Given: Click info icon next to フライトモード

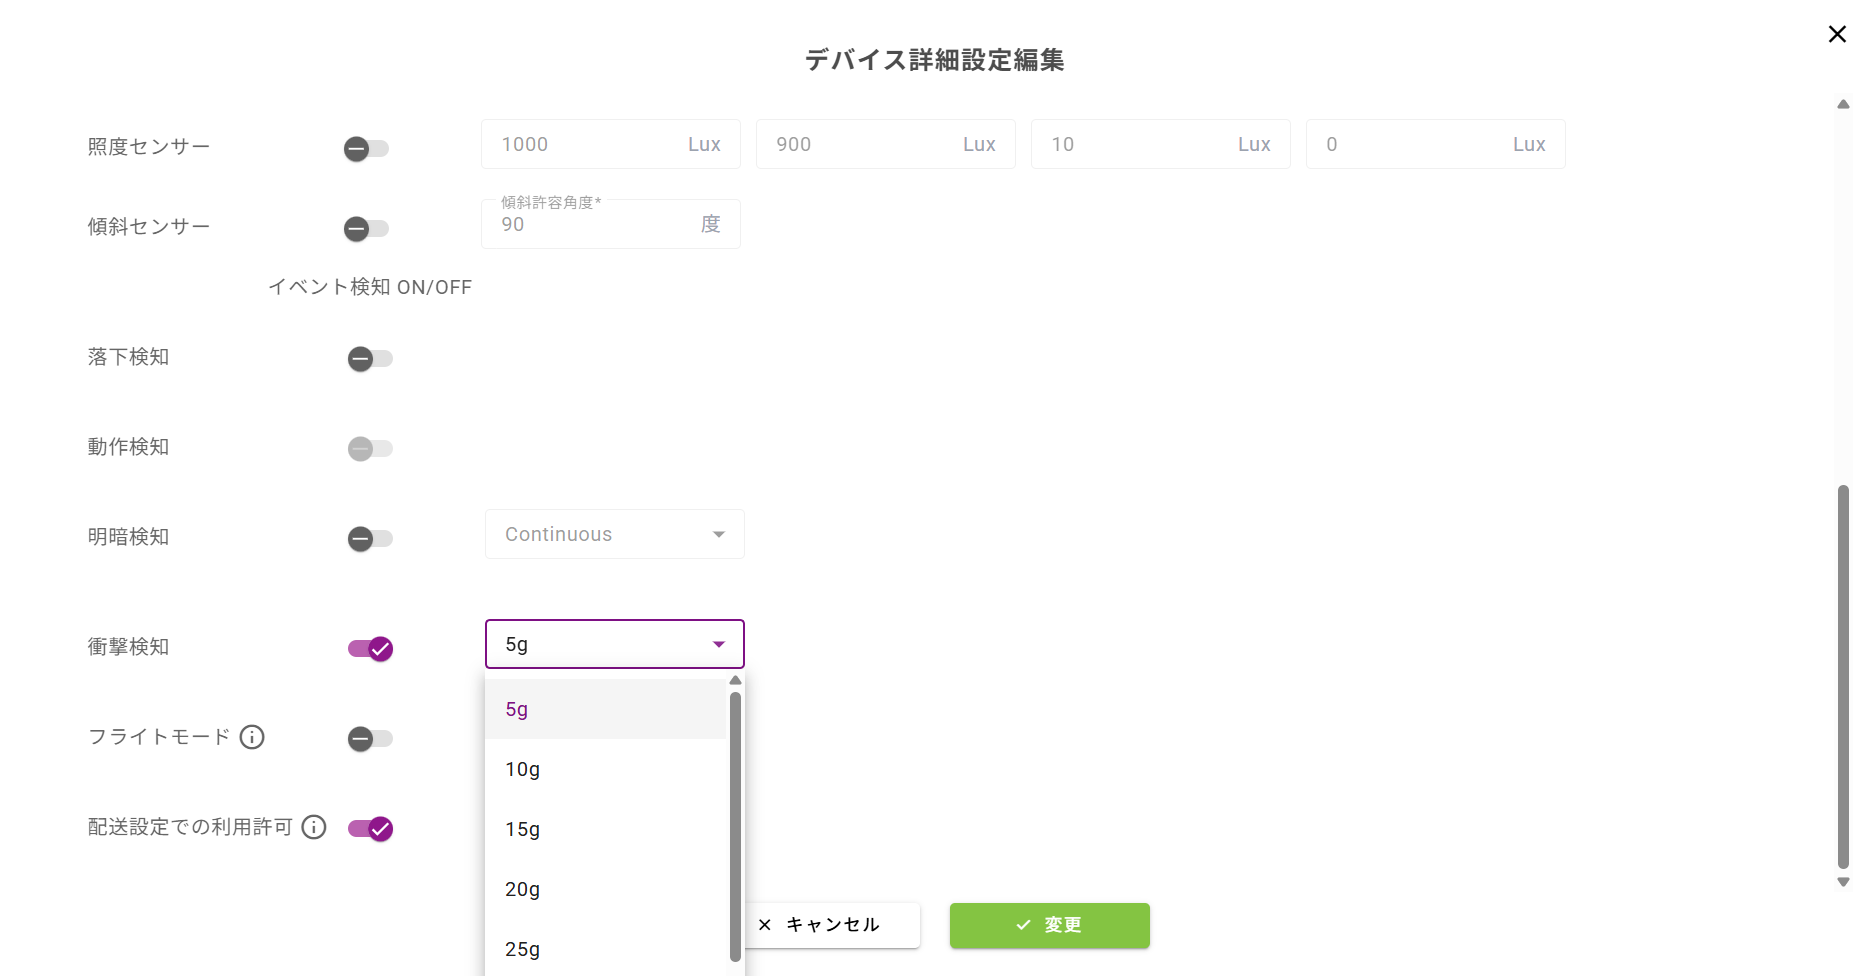Looking at the screenshot, I should click(252, 737).
